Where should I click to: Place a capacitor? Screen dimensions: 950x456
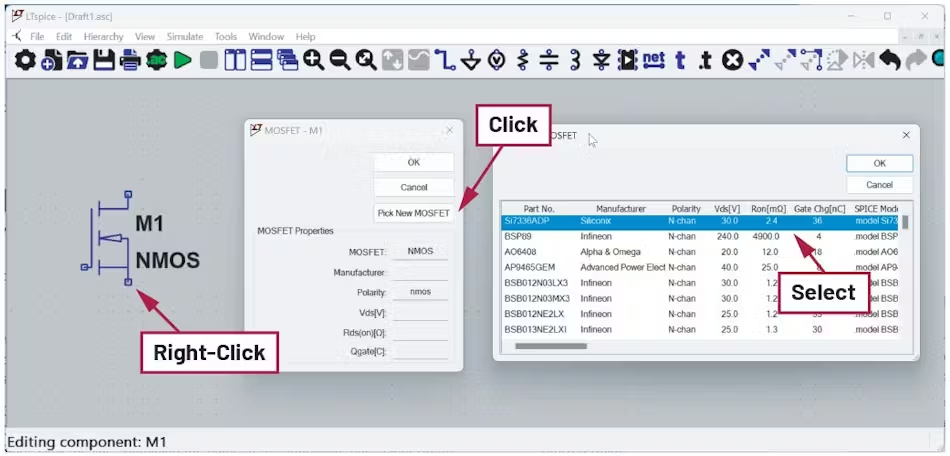(x=549, y=60)
